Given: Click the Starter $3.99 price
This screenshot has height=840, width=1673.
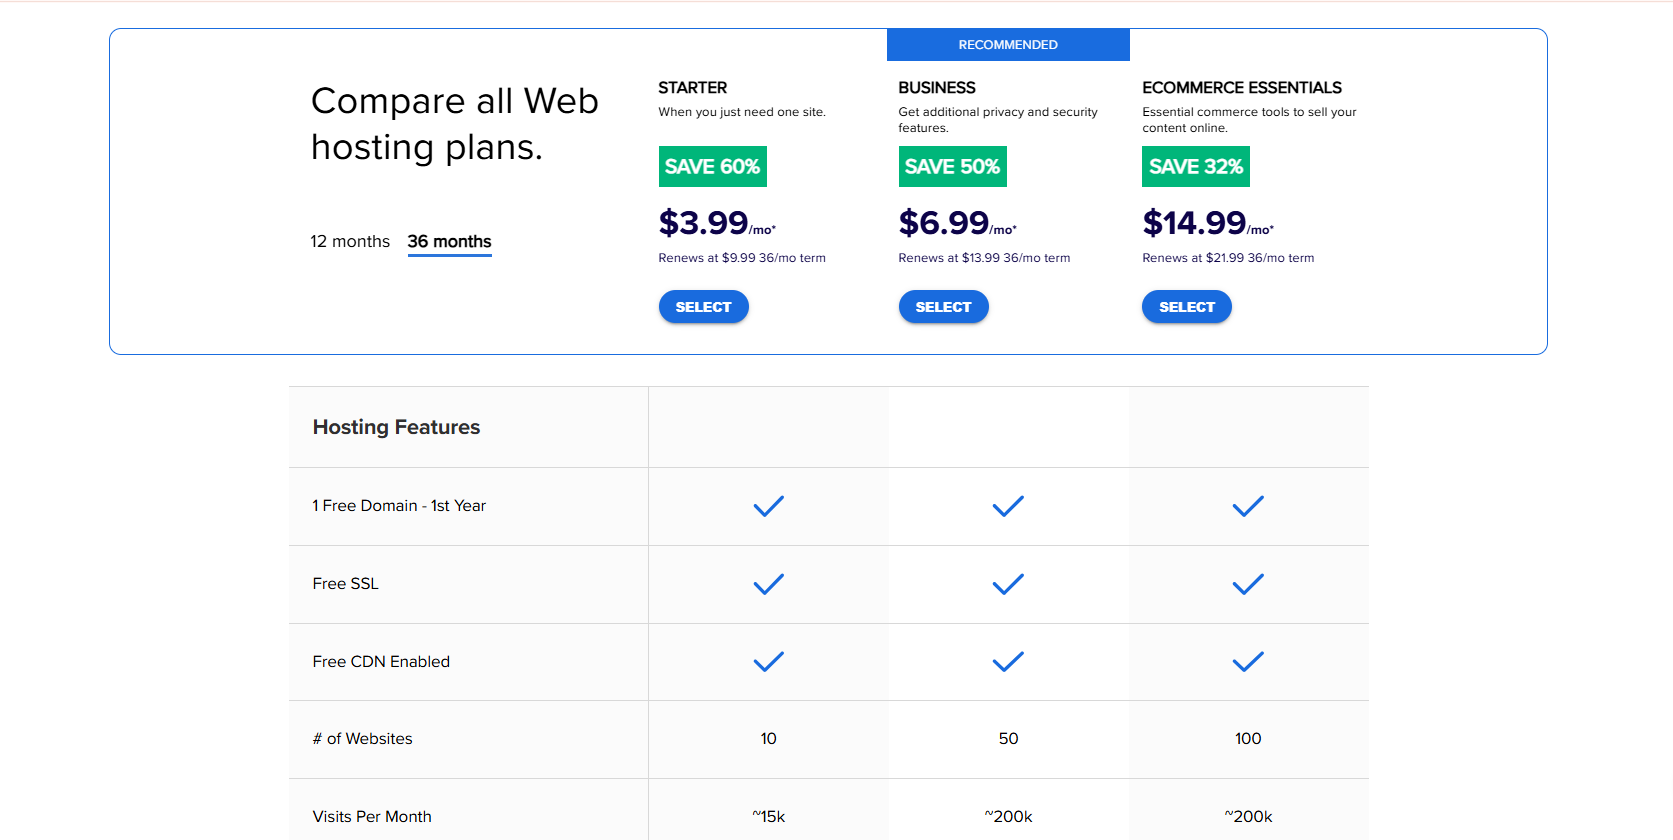Looking at the screenshot, I should click(704, 223).
